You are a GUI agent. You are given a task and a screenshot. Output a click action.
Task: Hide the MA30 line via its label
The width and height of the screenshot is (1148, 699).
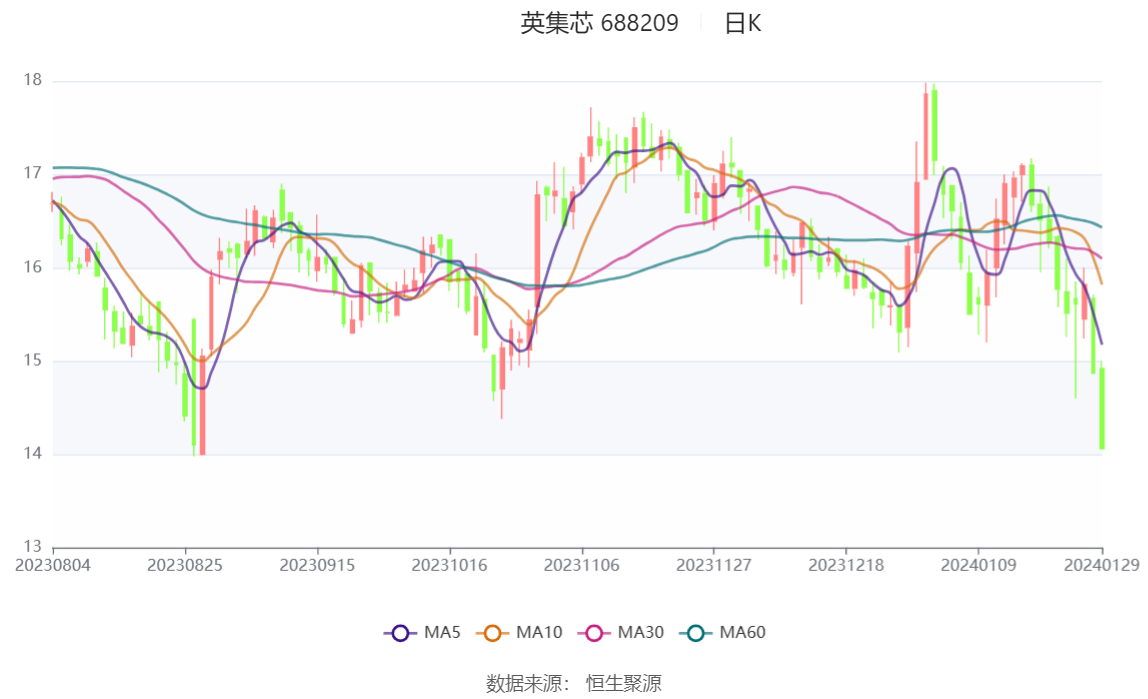(641, 632)
